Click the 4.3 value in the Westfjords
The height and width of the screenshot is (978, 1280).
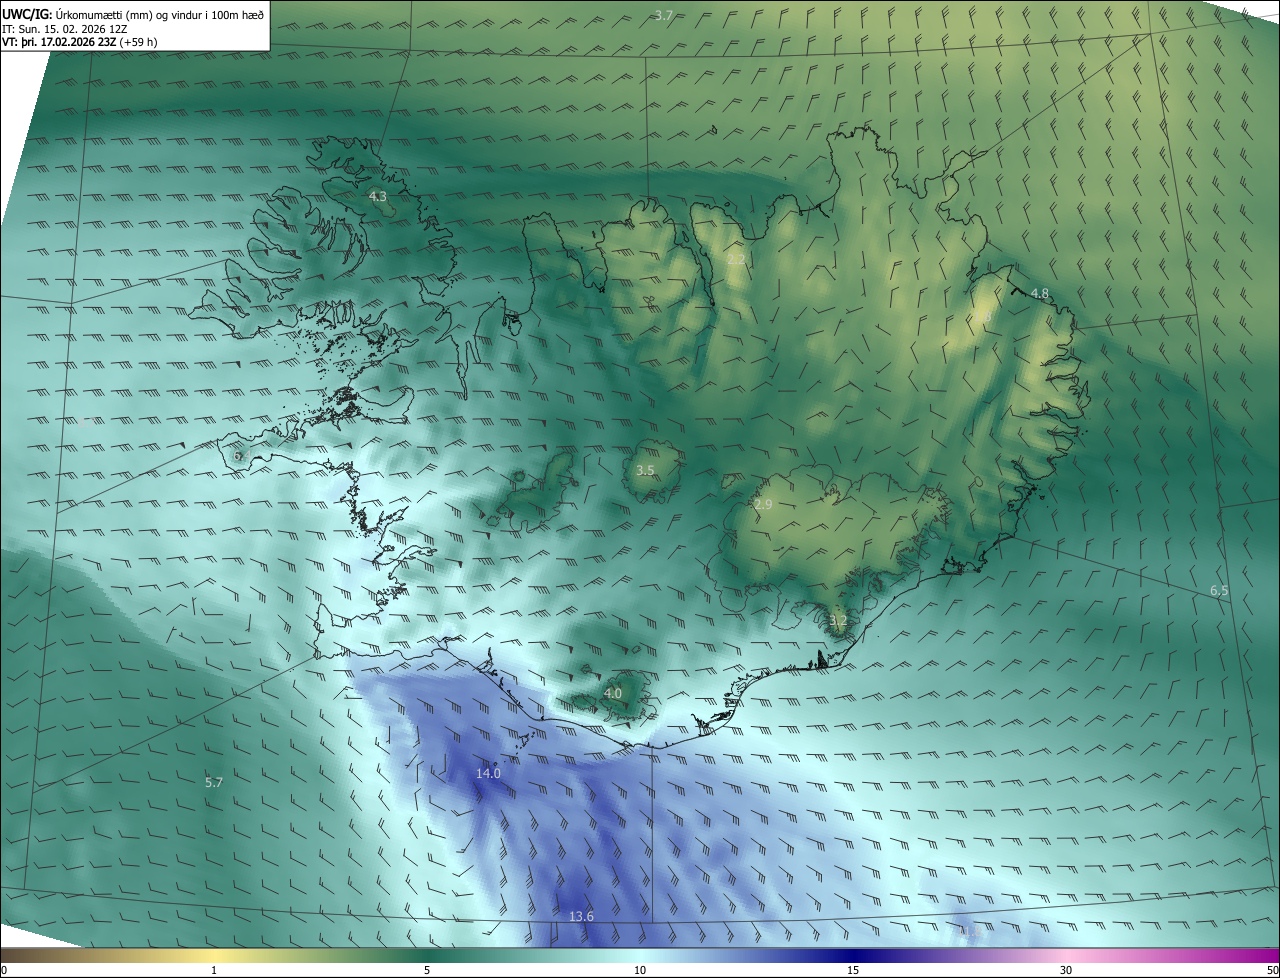377,197
